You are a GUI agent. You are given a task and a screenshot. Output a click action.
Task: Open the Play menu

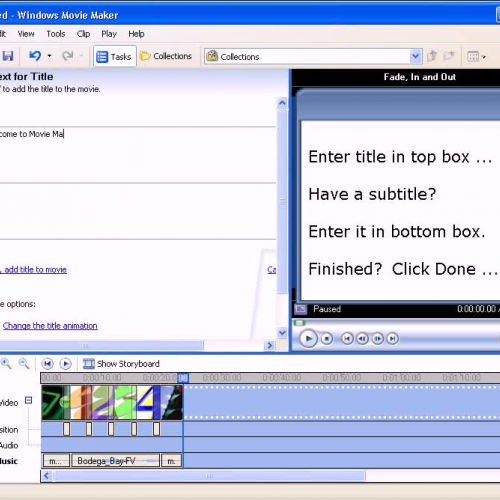point(109,34)
